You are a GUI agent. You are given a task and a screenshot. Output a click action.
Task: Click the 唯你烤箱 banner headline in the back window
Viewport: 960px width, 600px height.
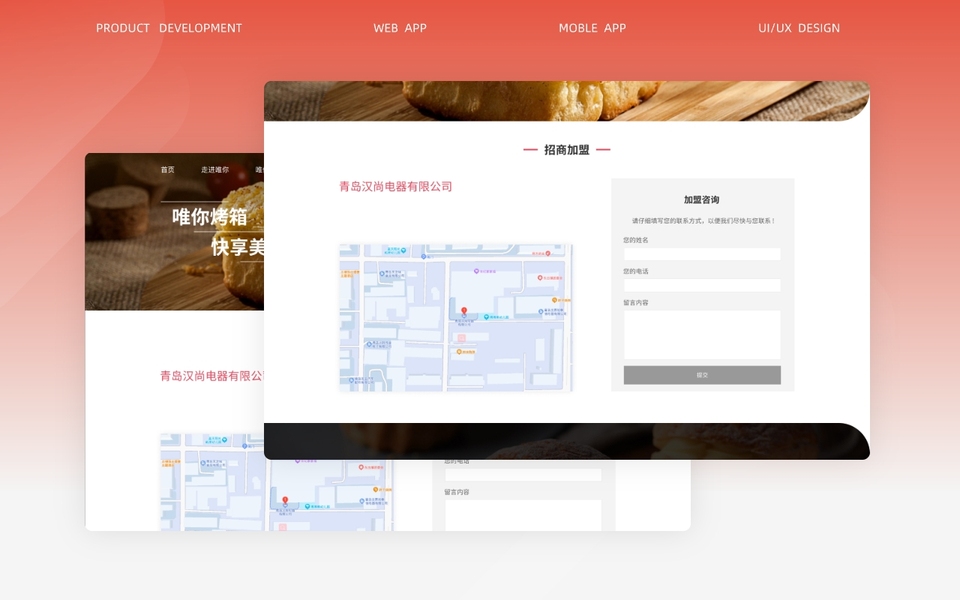[209, 217]
